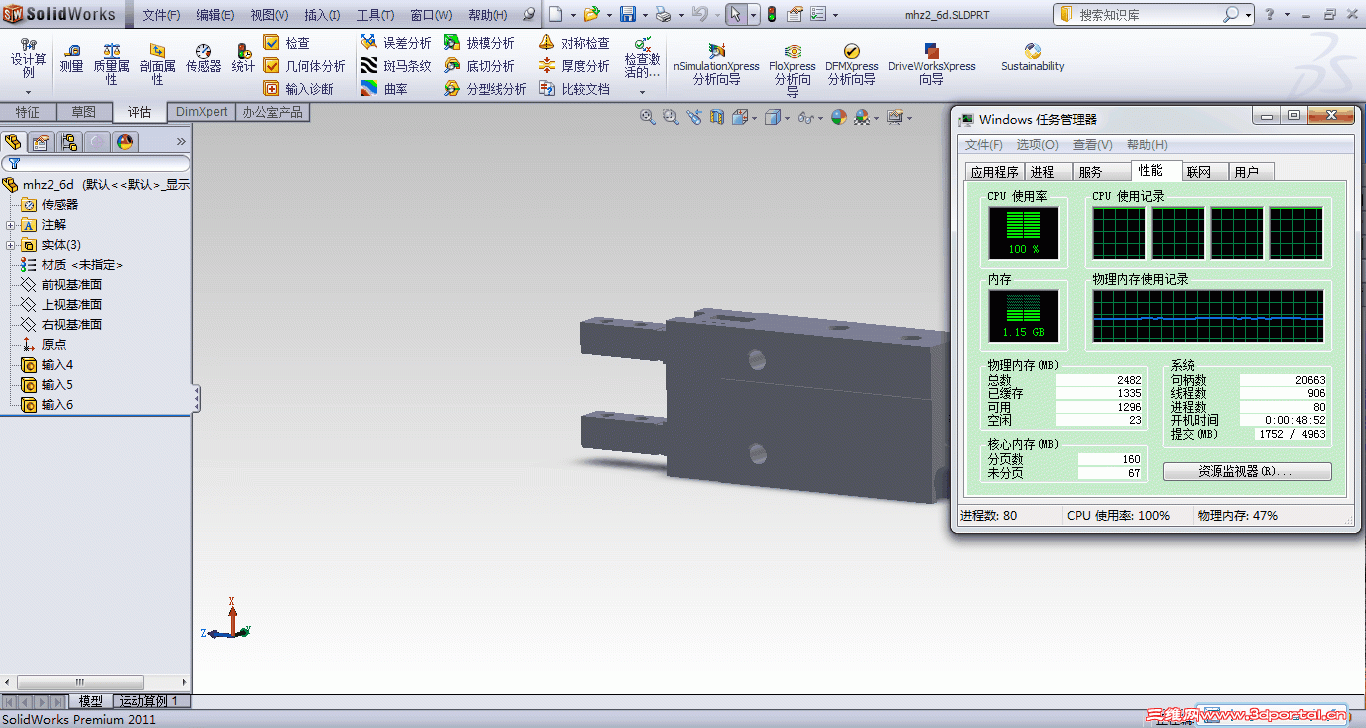Viewport: 1366px width, 728px height.
Task: Click the Save disk icon
Action: 628,14
